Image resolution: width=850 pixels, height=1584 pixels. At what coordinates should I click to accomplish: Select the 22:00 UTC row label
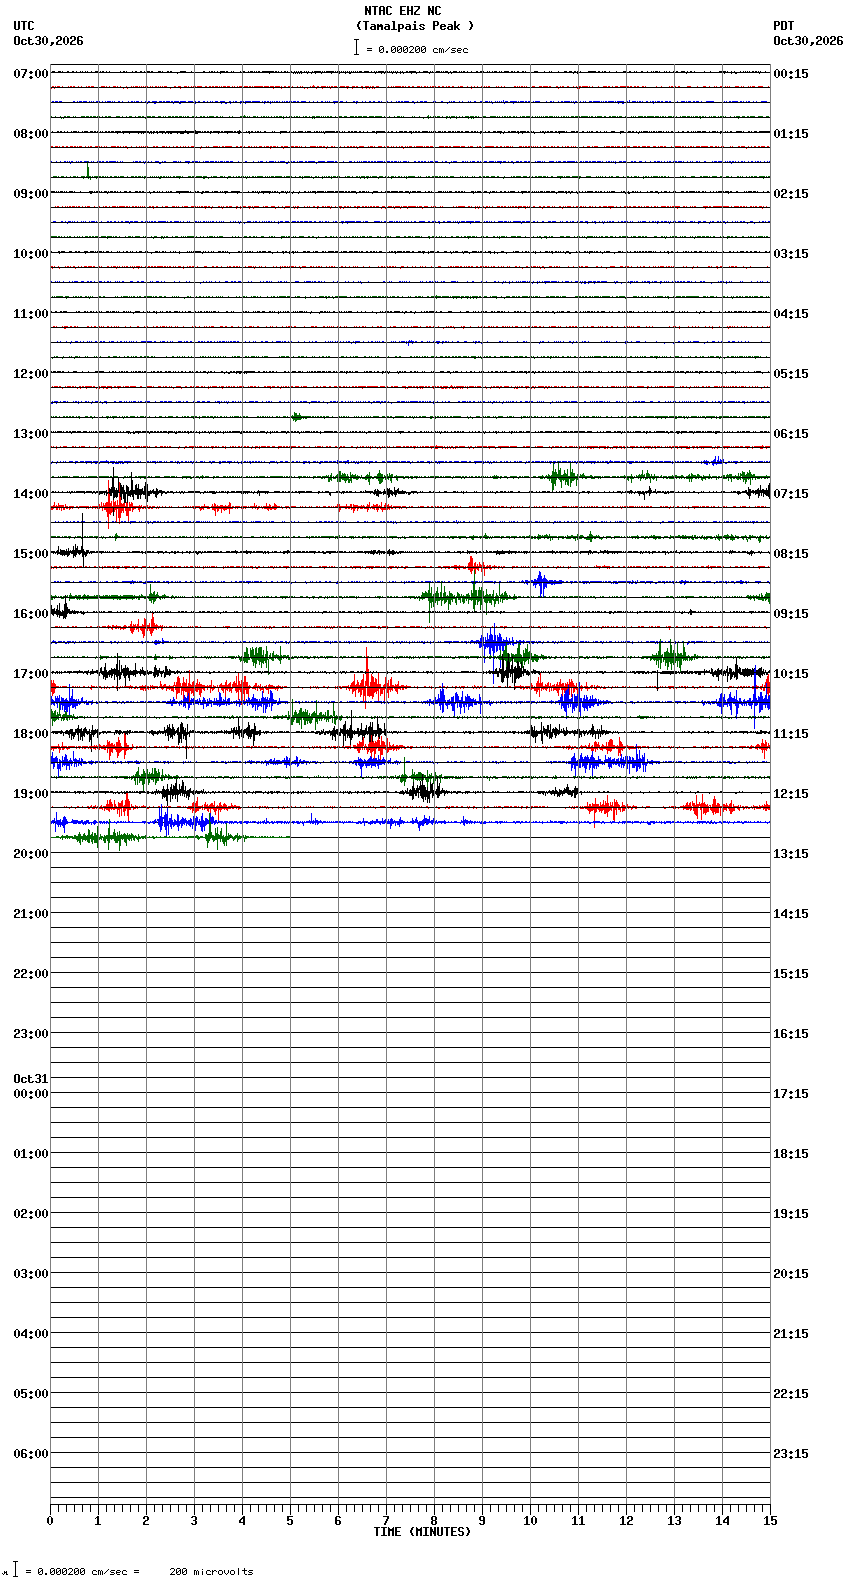pos(31,974)
